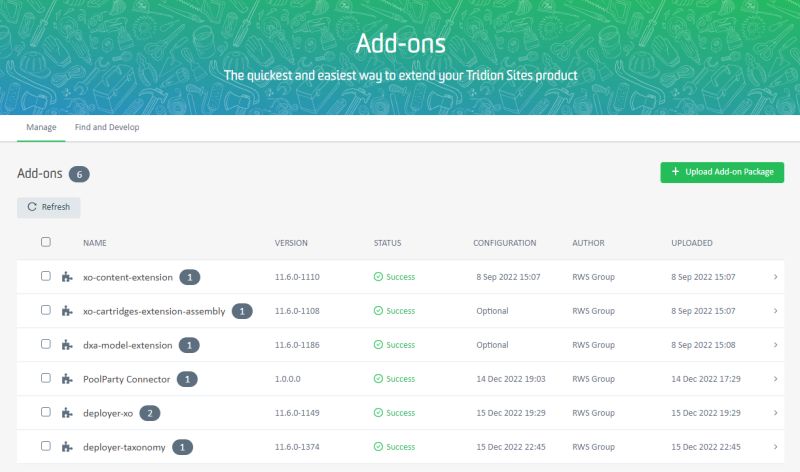Click the count badge next to xo-content-extension
This screenshot has height=472, width=800.
pos(190,277)
